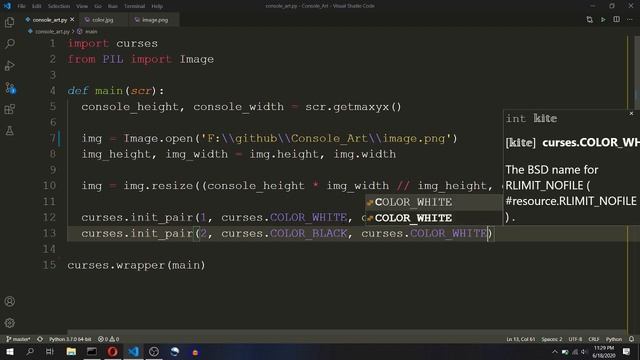Viewport: 640px width, 360px height.
Task: Open the Help menu
Action: pos(157,6)
